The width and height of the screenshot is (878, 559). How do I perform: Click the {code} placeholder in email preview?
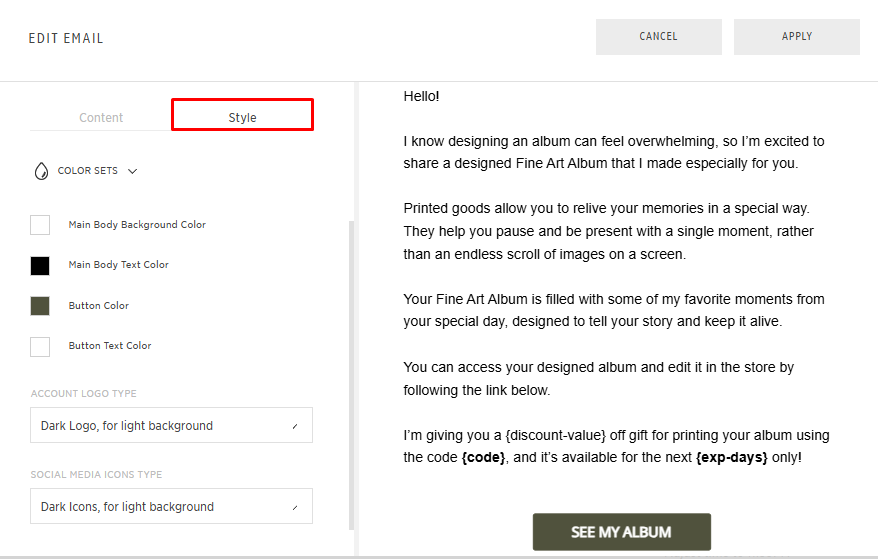tap(482, 457)
